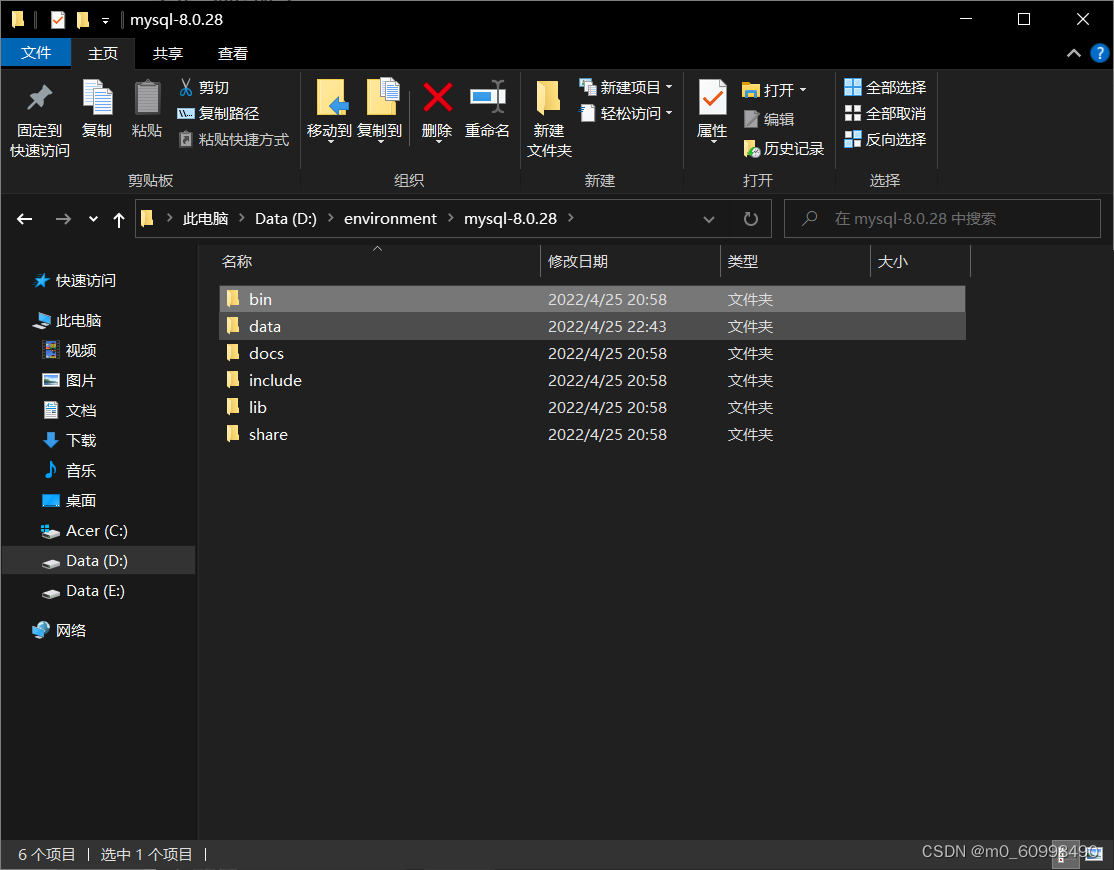Rename the selected item (重命名)
This screenshot has height=870, width=1114.
487,109
